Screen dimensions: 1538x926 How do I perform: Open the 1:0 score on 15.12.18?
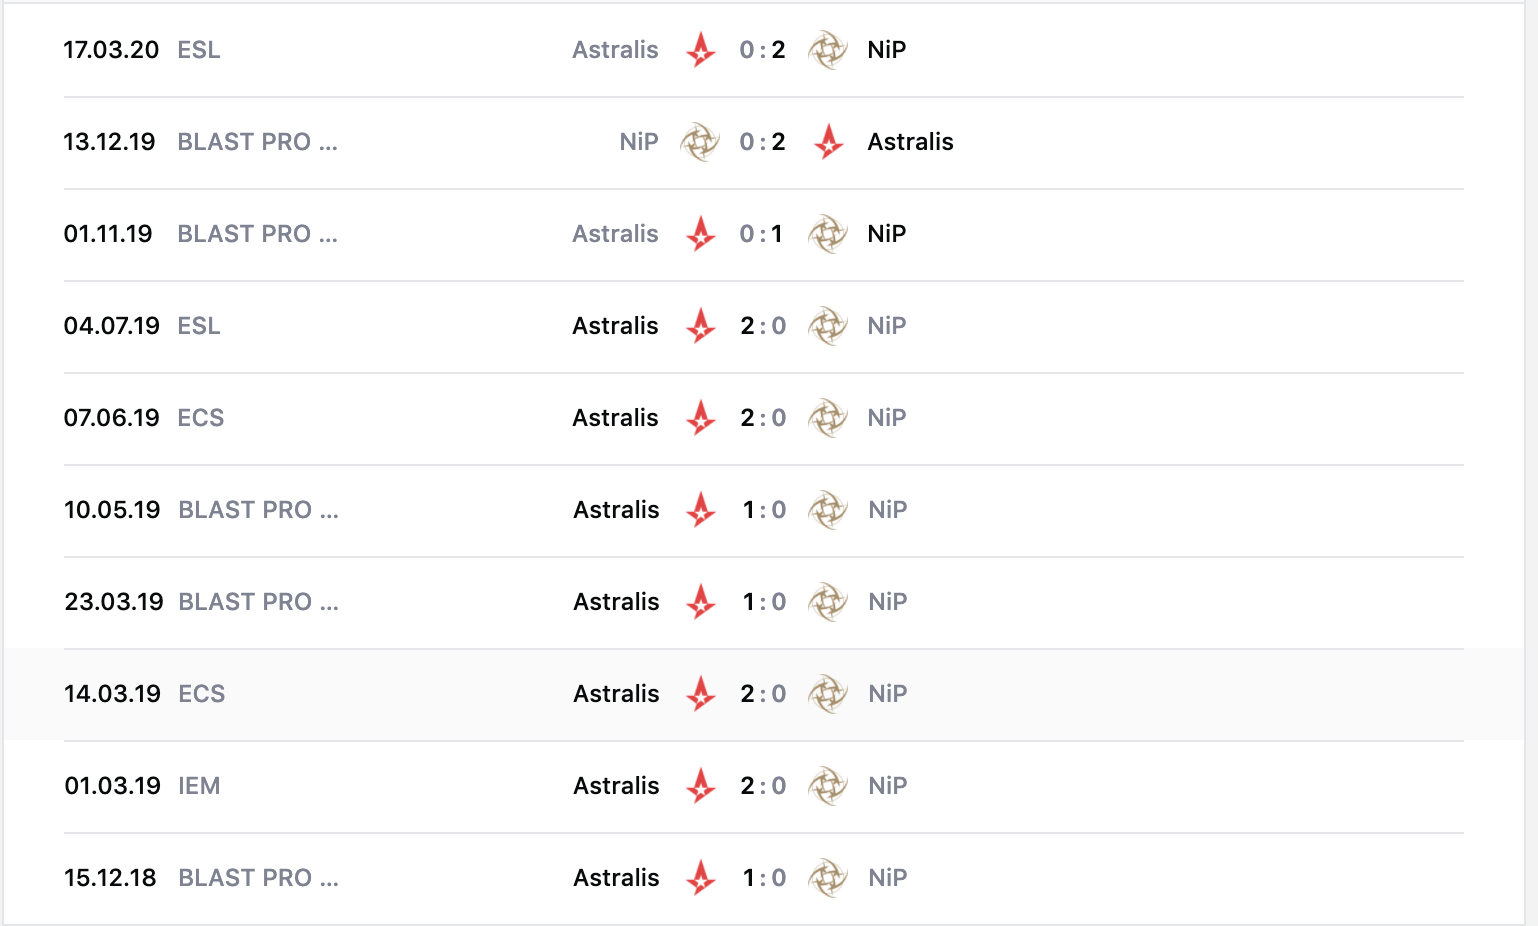click(764, 878)
